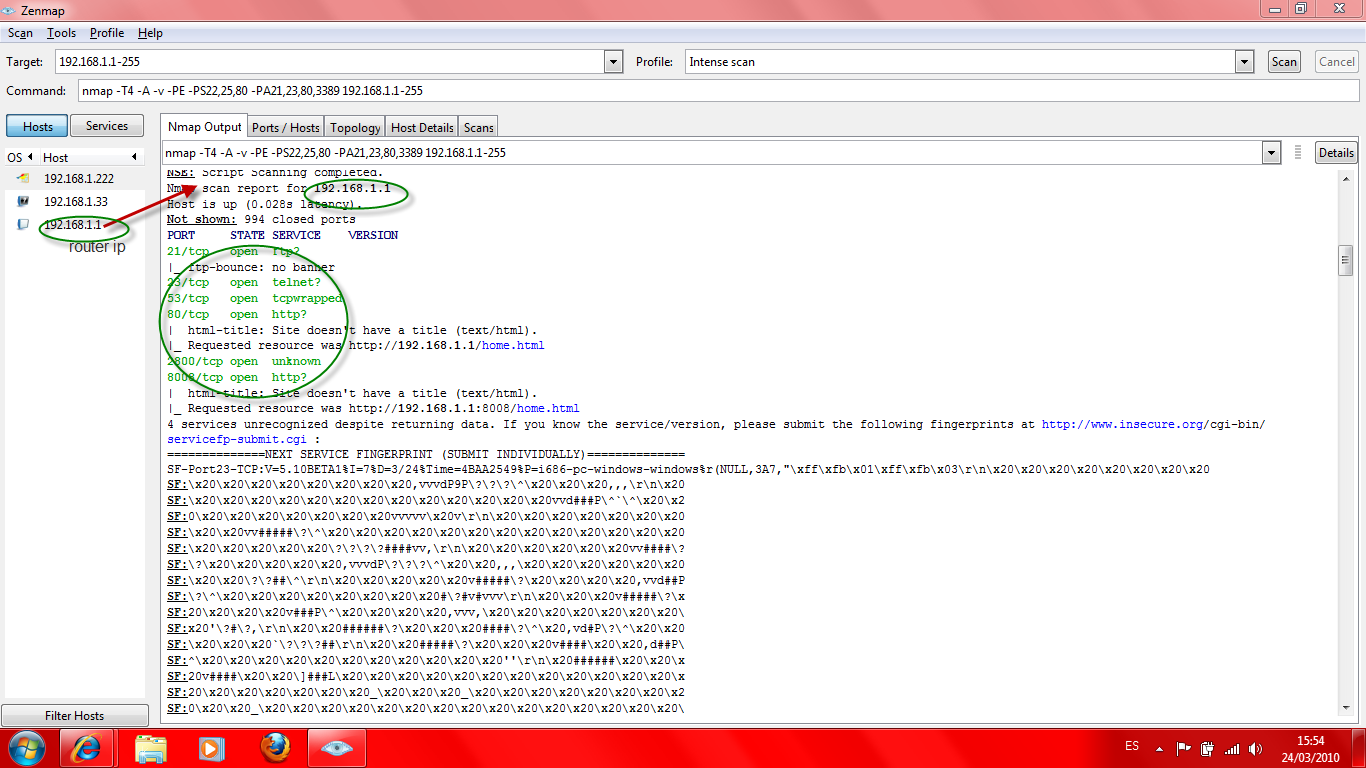Click the output scrollbar down arrow
This screenshot has width=1366, height=768.
[x=1346, y=708]
